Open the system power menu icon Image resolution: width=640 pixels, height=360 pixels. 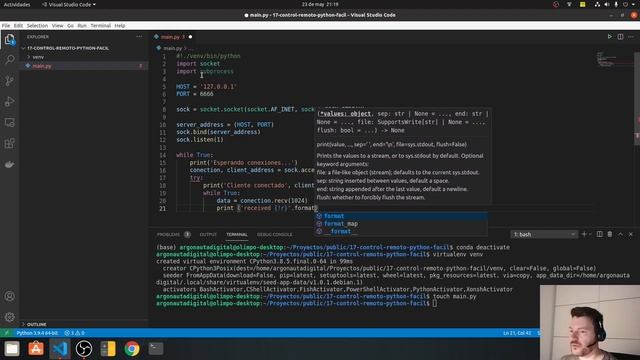pyautogui.click(x=626, y=4)
